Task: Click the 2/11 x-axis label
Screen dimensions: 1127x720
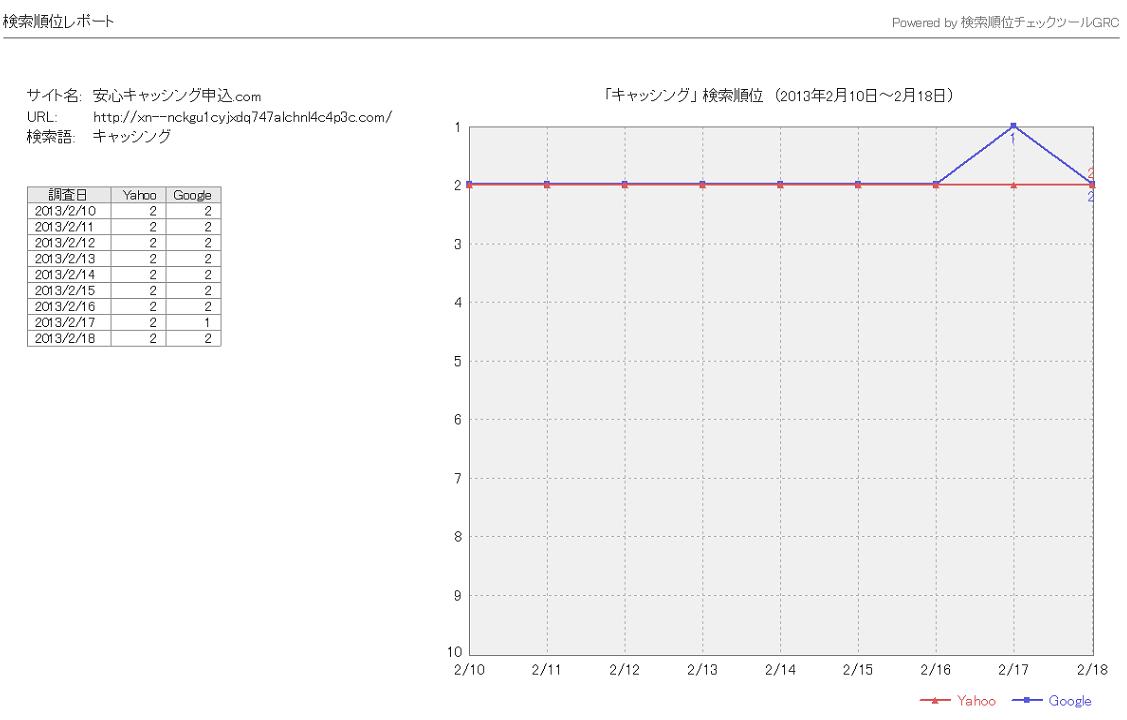Action: (x=547, y=670)
